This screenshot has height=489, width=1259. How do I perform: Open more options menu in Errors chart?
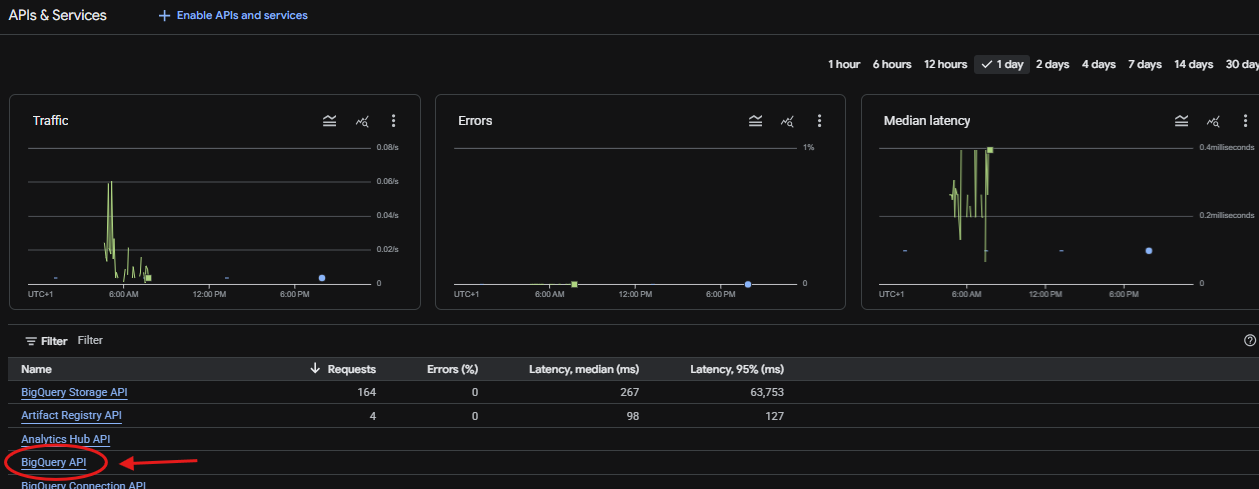coord(820,121)
